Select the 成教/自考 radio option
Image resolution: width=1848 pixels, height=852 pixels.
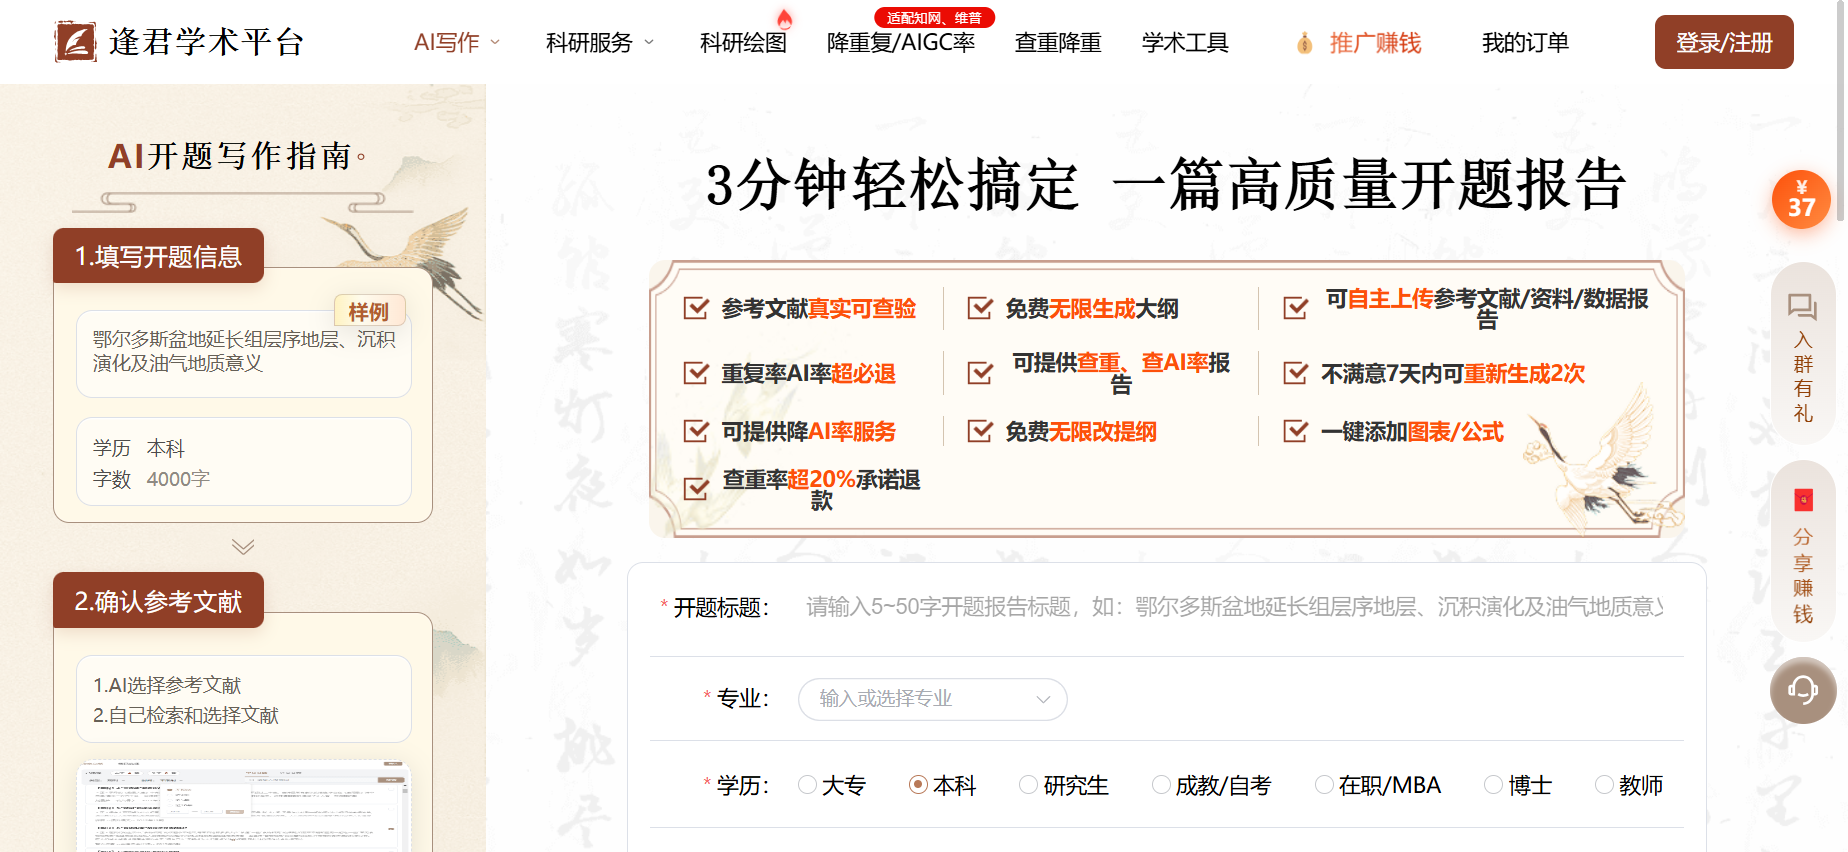click(1211, 785)
